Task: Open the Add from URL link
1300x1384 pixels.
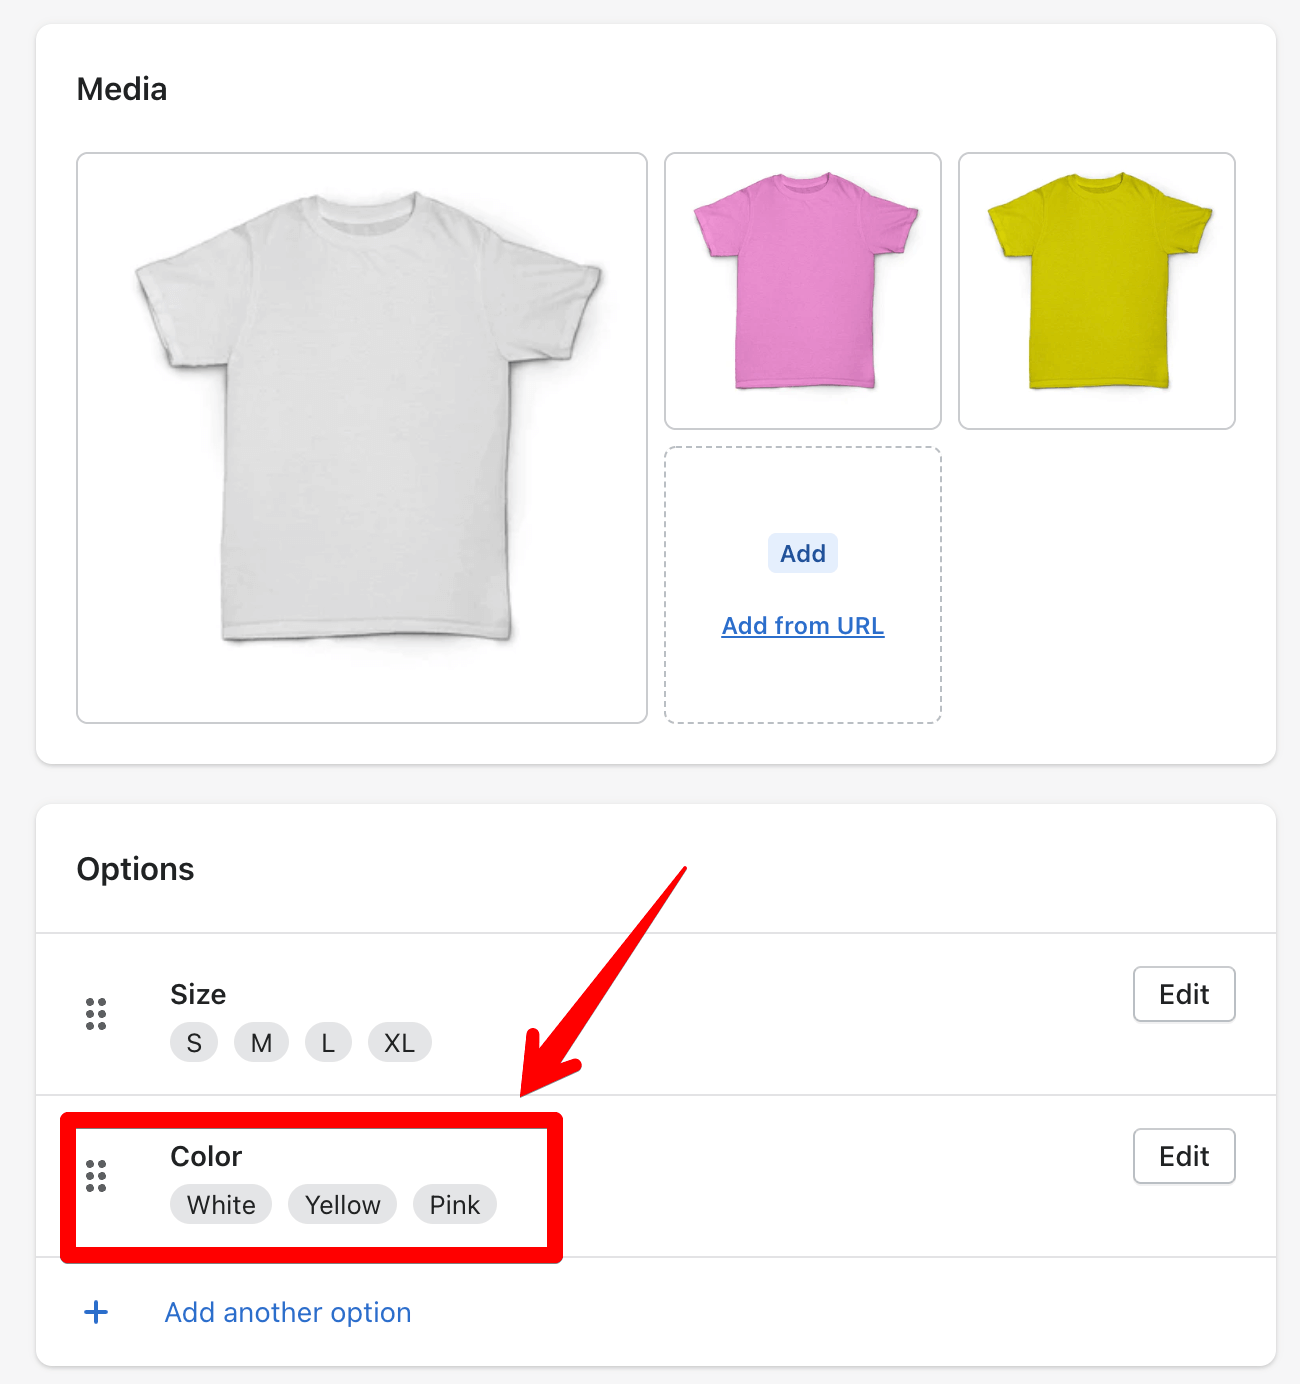Action: point(803,626)
